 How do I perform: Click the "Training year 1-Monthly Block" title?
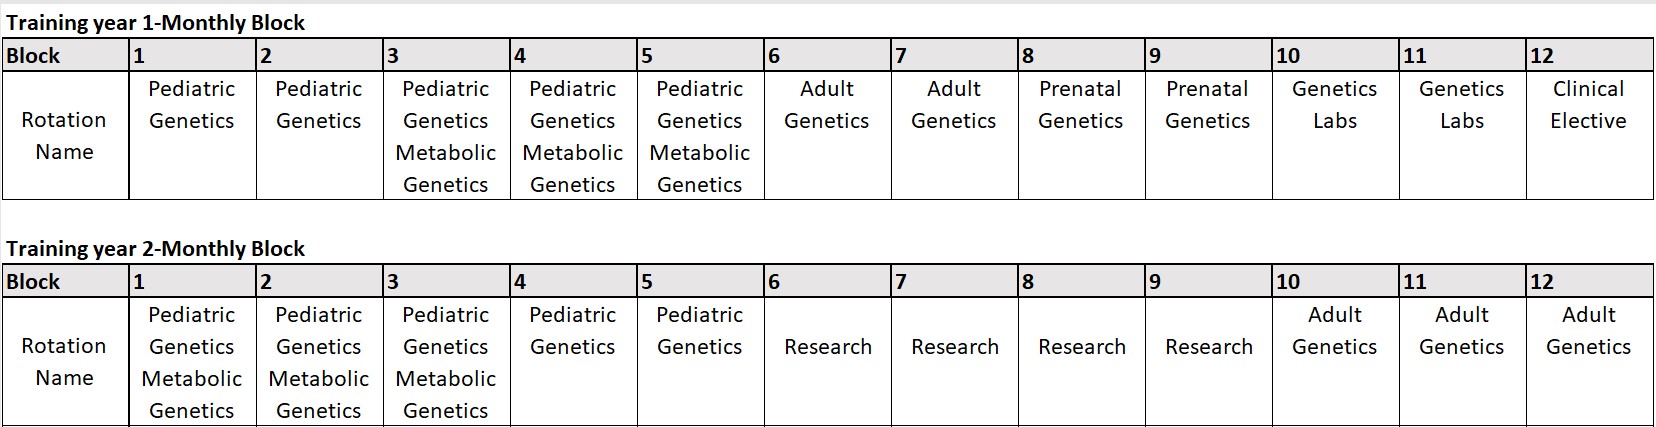coord(156,23)
